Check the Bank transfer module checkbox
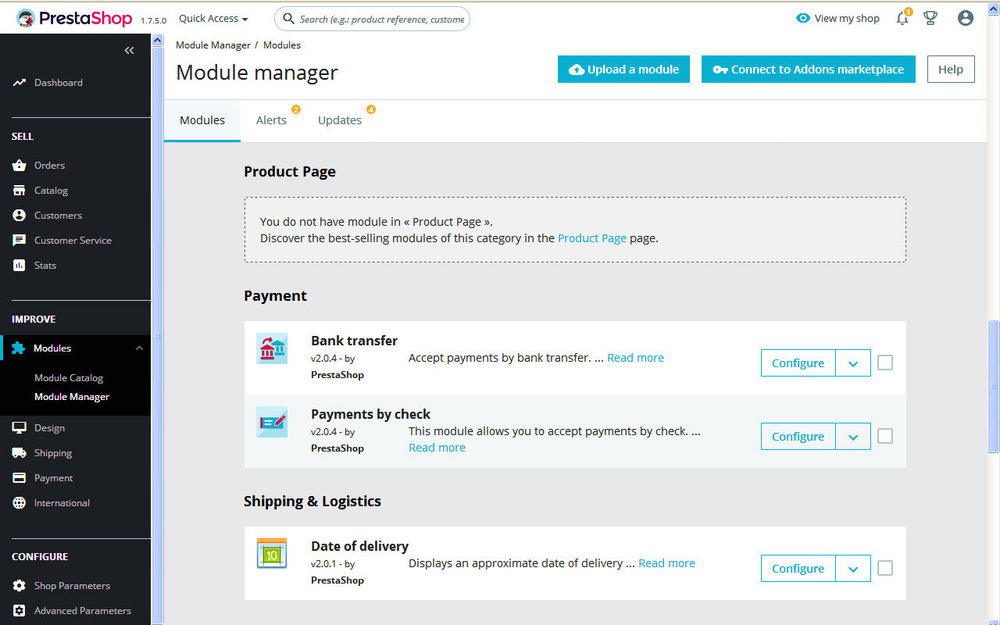1000x625 pixels. coord(885,363)
